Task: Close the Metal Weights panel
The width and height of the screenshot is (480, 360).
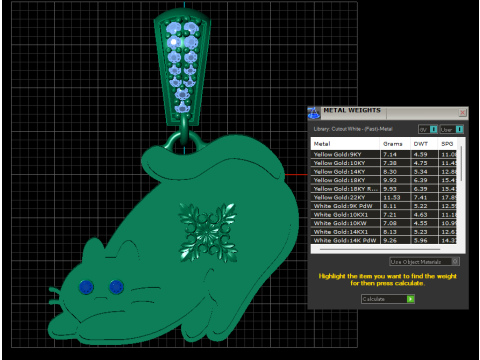Action: tap(462, 113)
